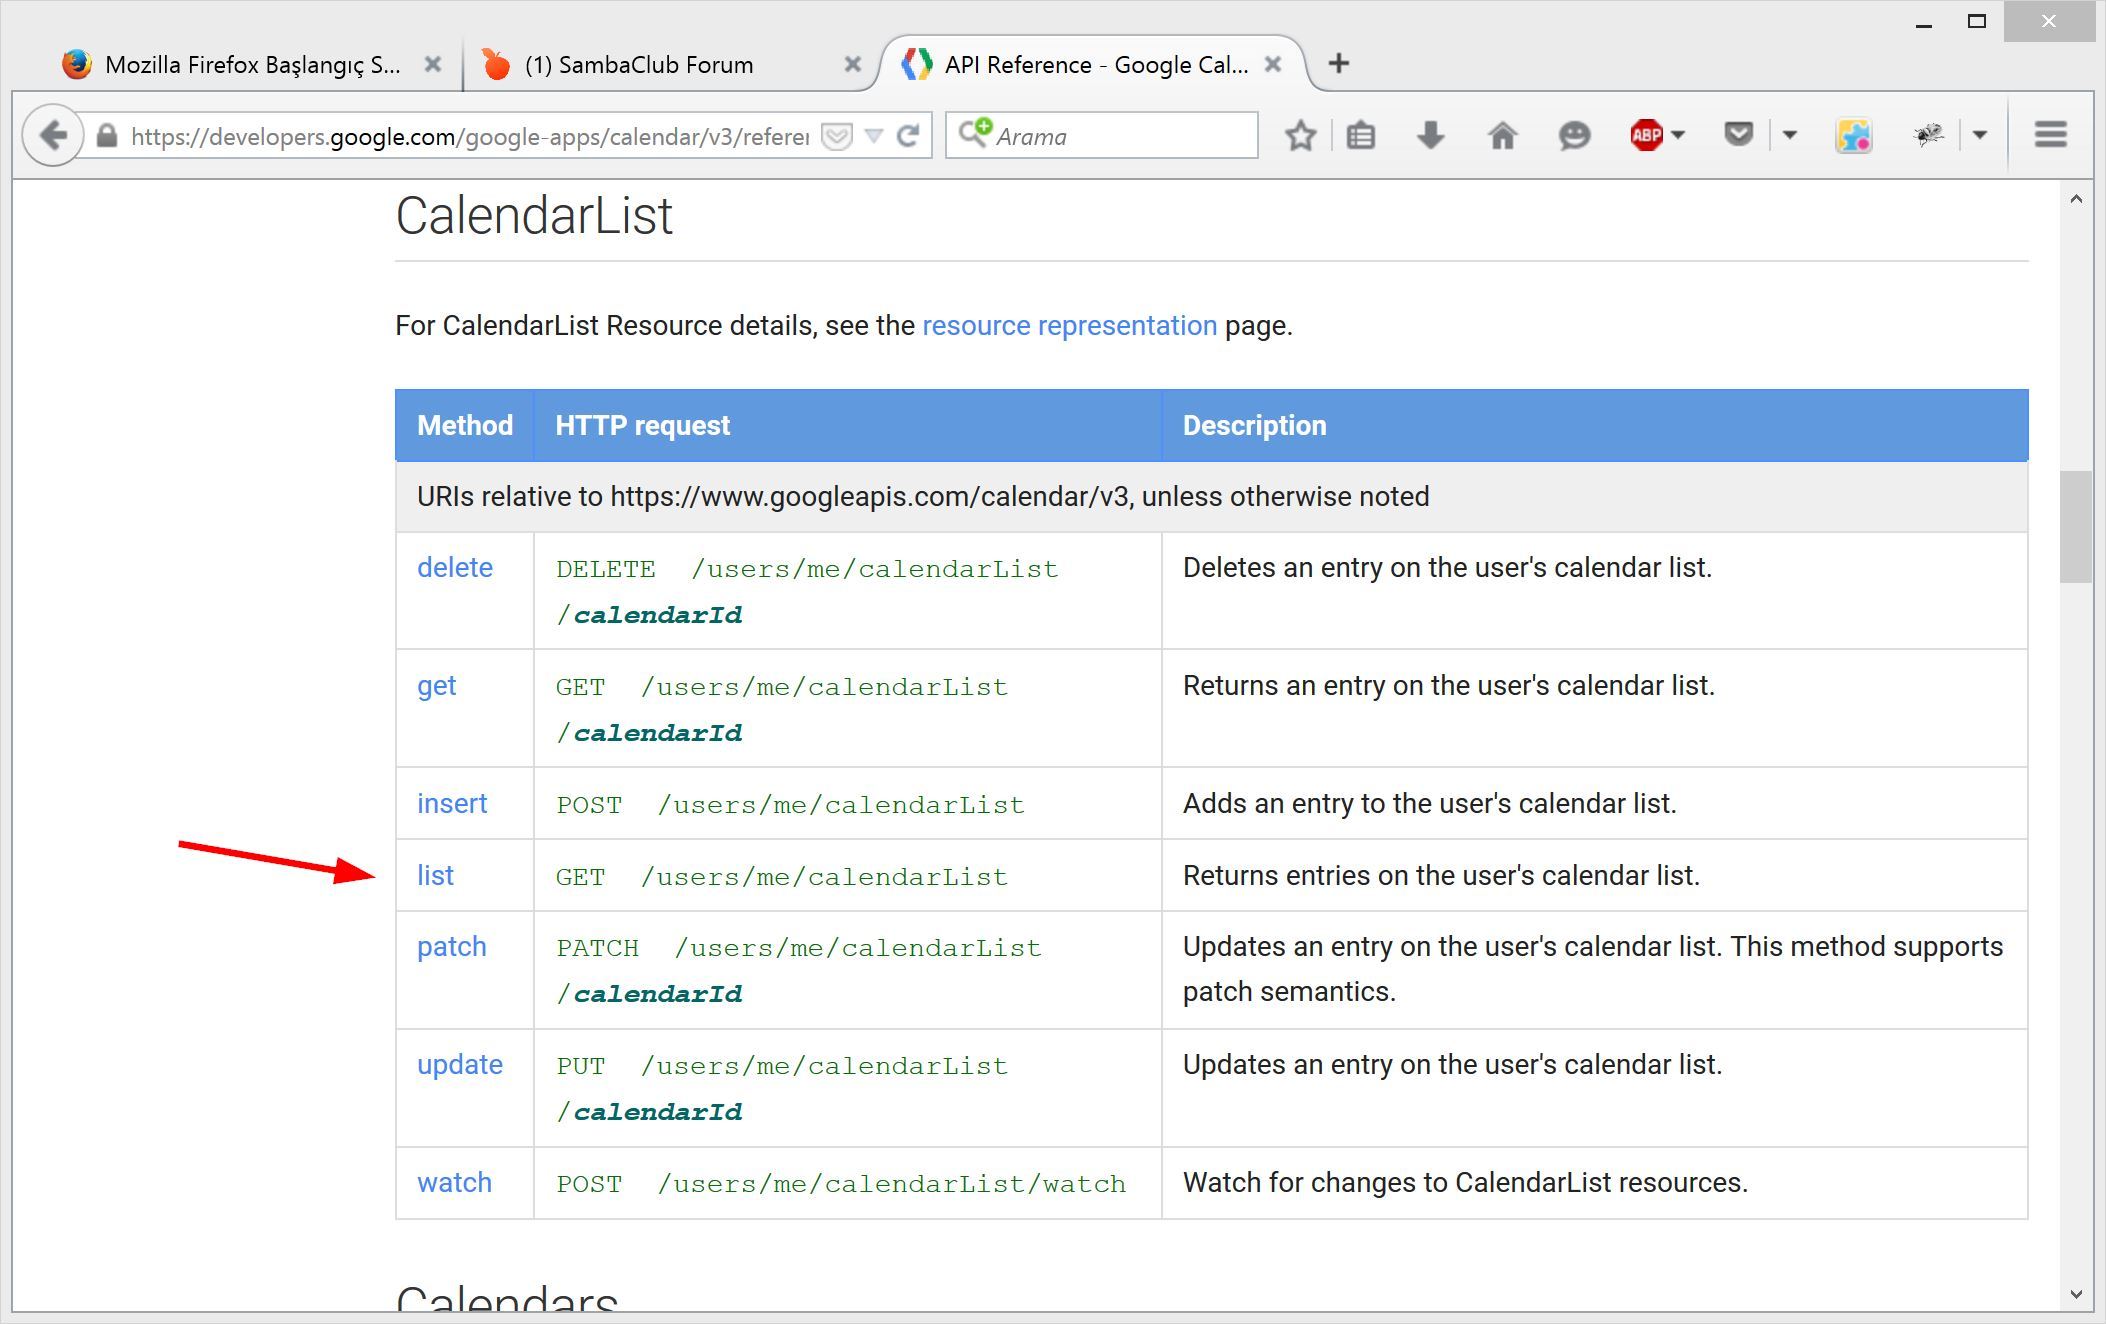This screenshot has width=2106, height=1324.
Task: Open the update method link
Action: click(460, 1065)
